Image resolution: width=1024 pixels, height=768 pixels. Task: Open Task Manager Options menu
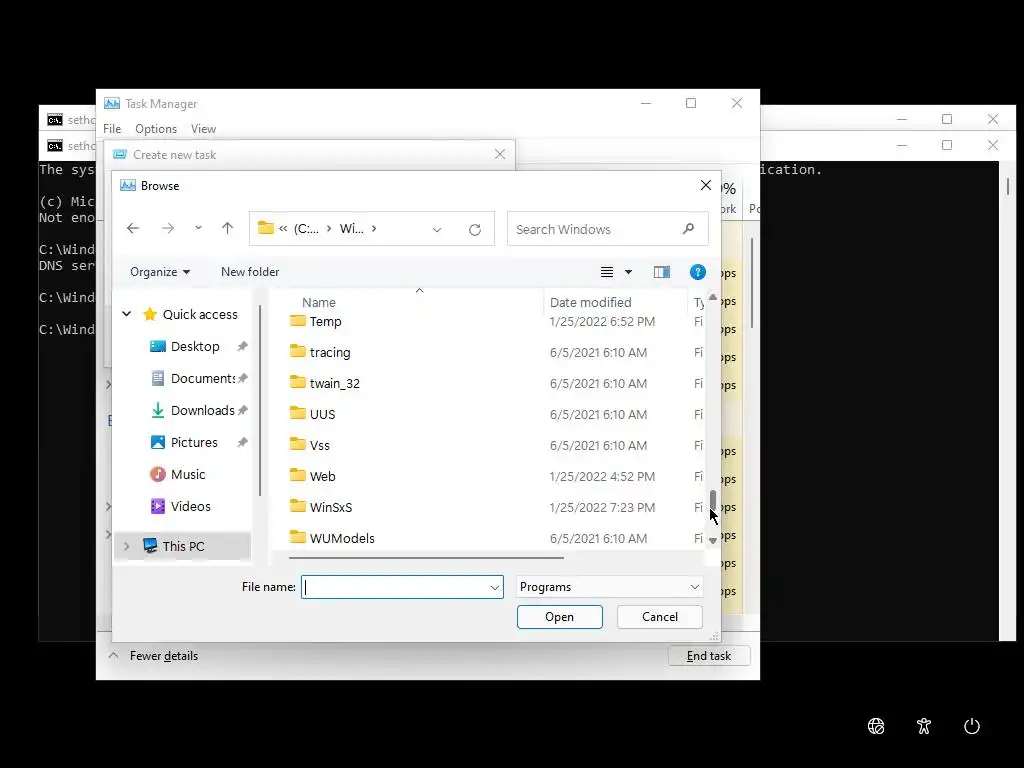156,129
